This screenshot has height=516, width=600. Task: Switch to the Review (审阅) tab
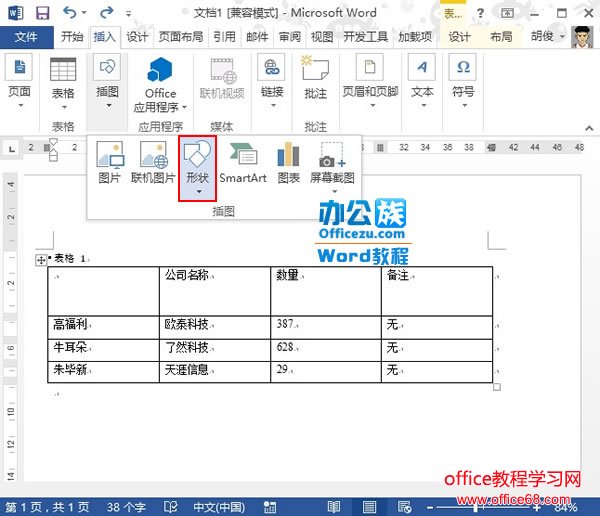(x=290, y=37)
